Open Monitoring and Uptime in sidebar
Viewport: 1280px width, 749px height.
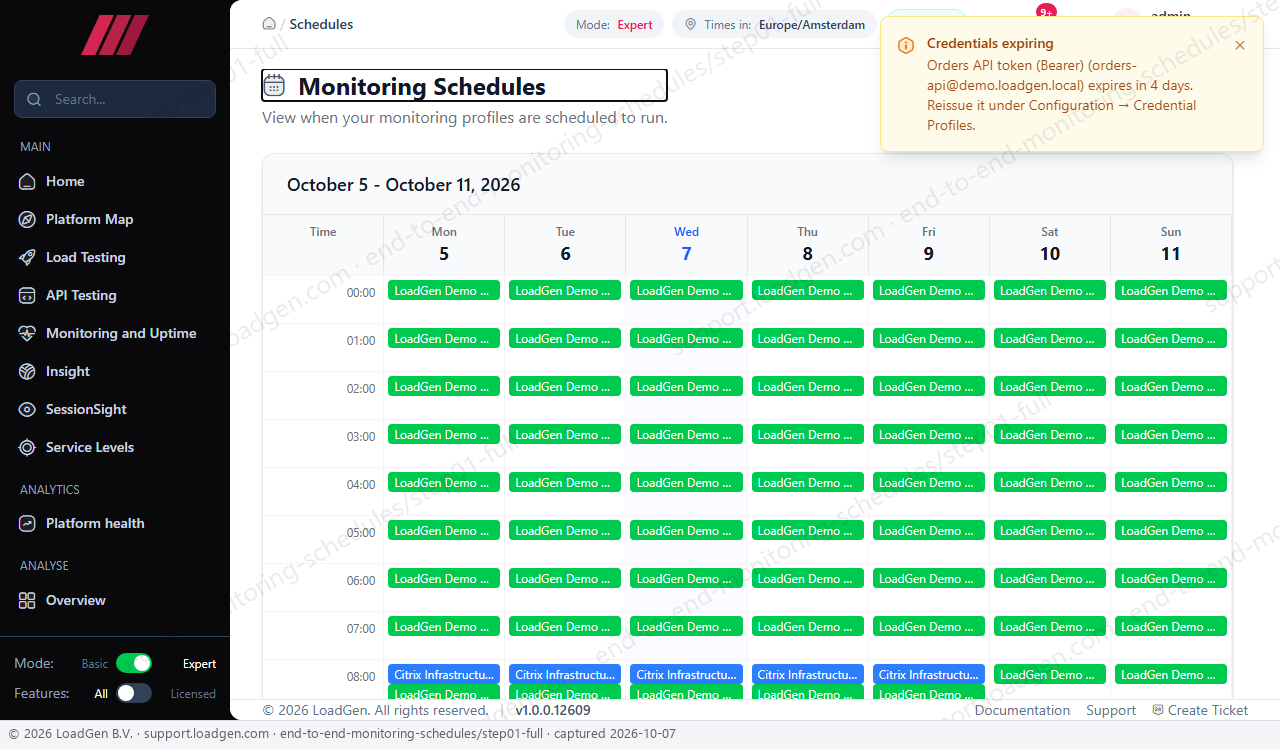pyautogui.click(x=115, y=333)
